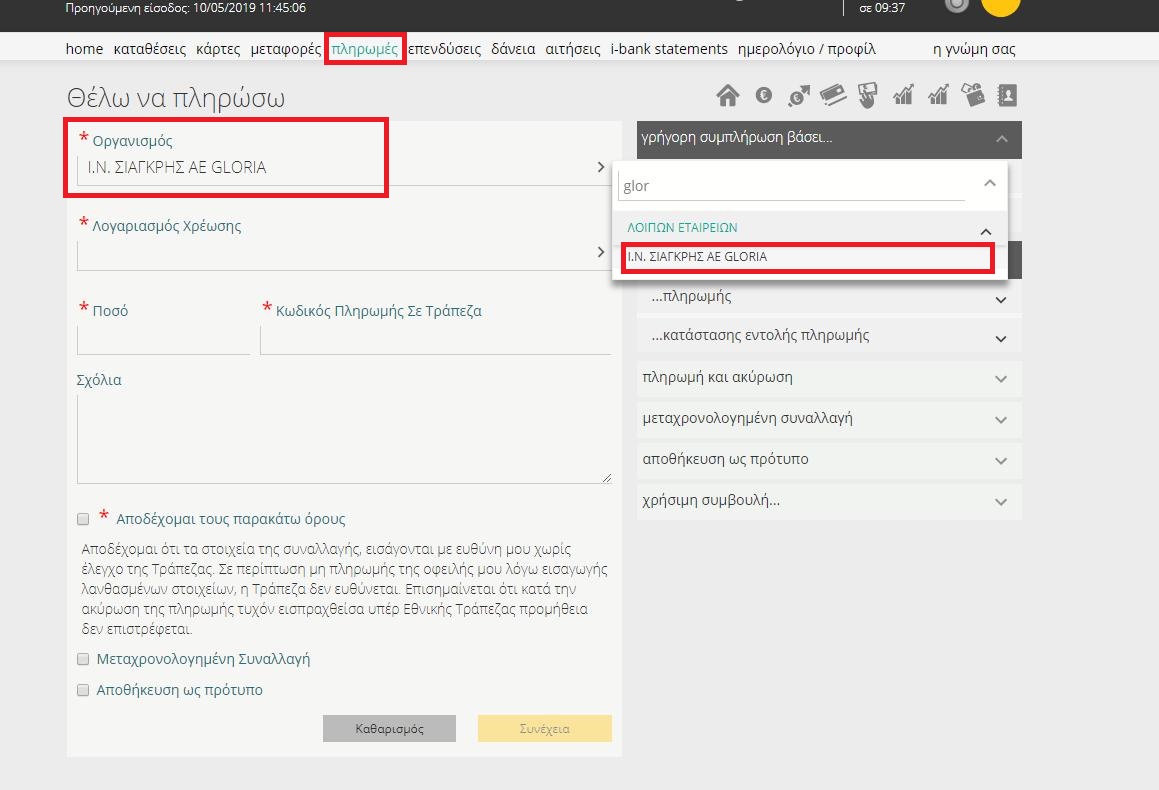Click the home icon in shortcut bar
The height and width of the screenshot is (790, 1159).
[x=728, y=96]
